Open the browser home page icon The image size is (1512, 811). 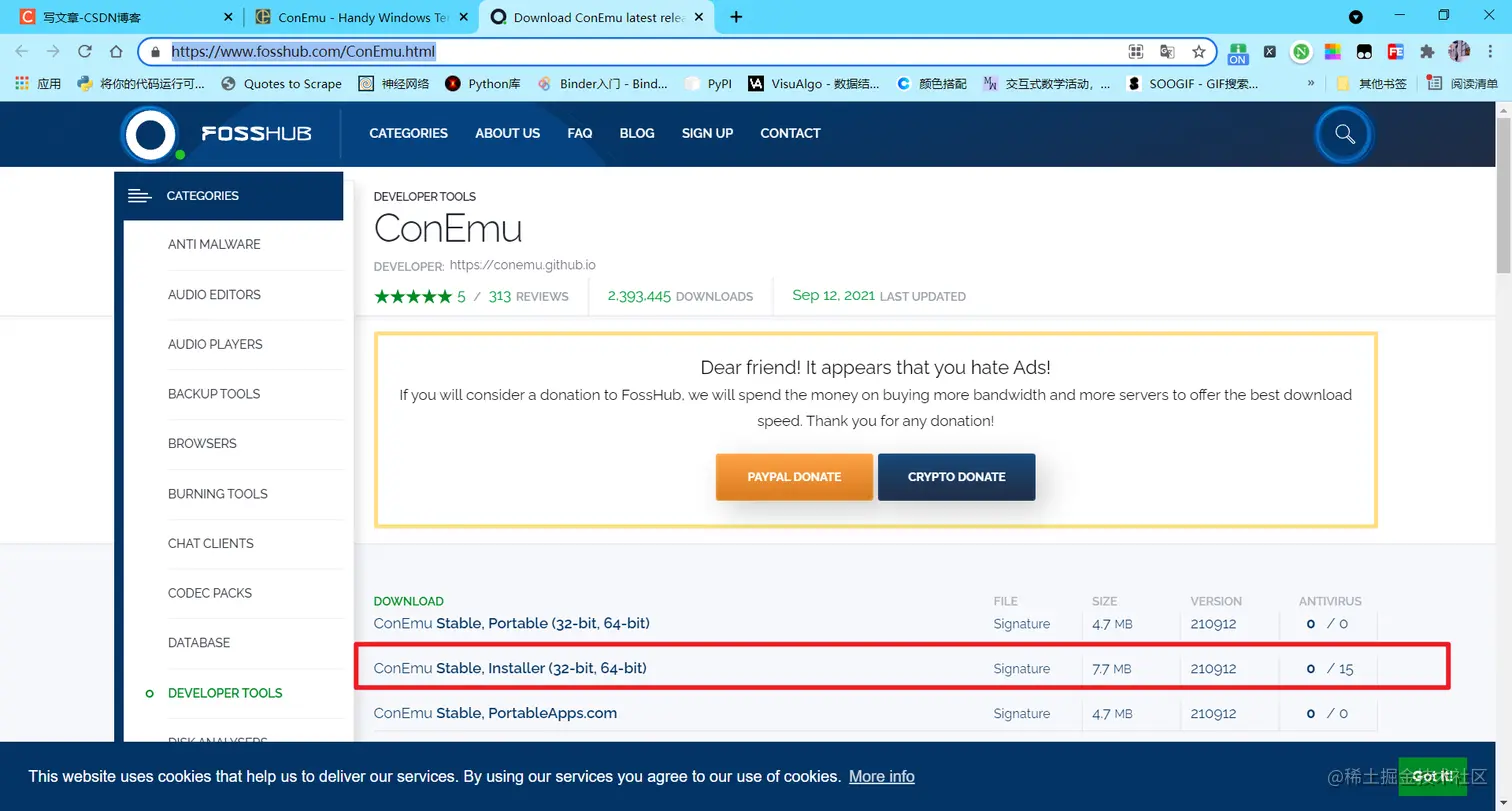coord(116,52)
